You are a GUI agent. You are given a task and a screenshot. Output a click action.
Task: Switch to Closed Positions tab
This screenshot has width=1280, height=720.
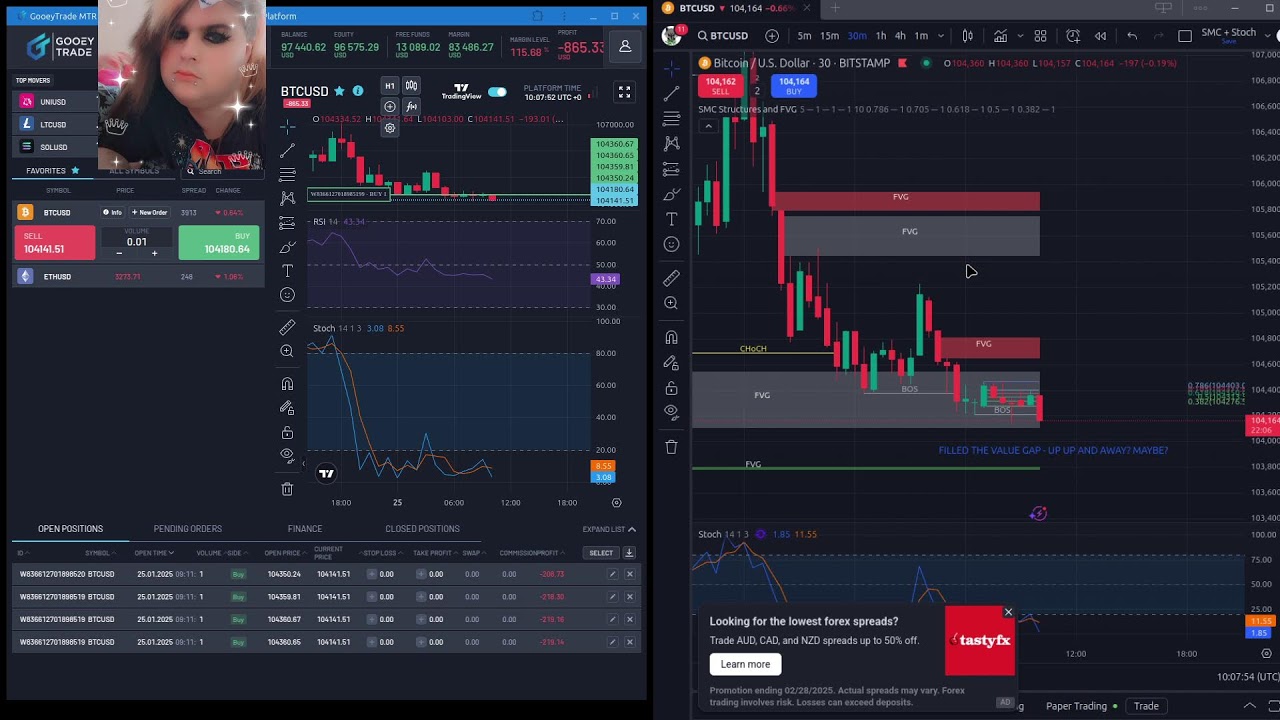[422, 529]
